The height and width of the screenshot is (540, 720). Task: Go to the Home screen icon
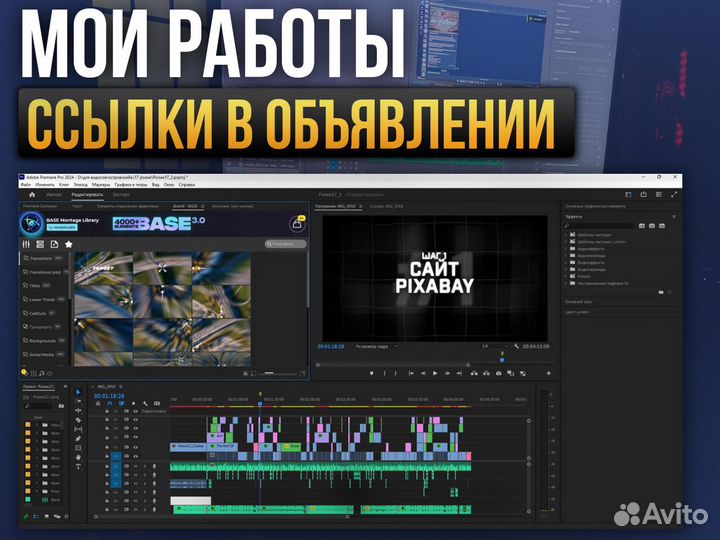click(x=32, y=195)
